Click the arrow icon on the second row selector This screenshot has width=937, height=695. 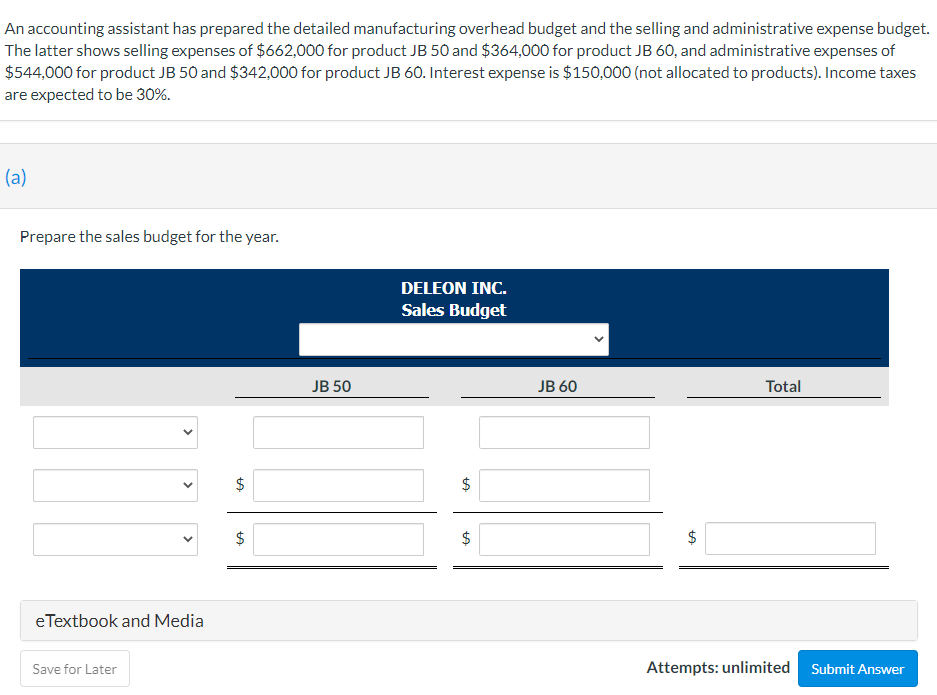coord(186,485)
